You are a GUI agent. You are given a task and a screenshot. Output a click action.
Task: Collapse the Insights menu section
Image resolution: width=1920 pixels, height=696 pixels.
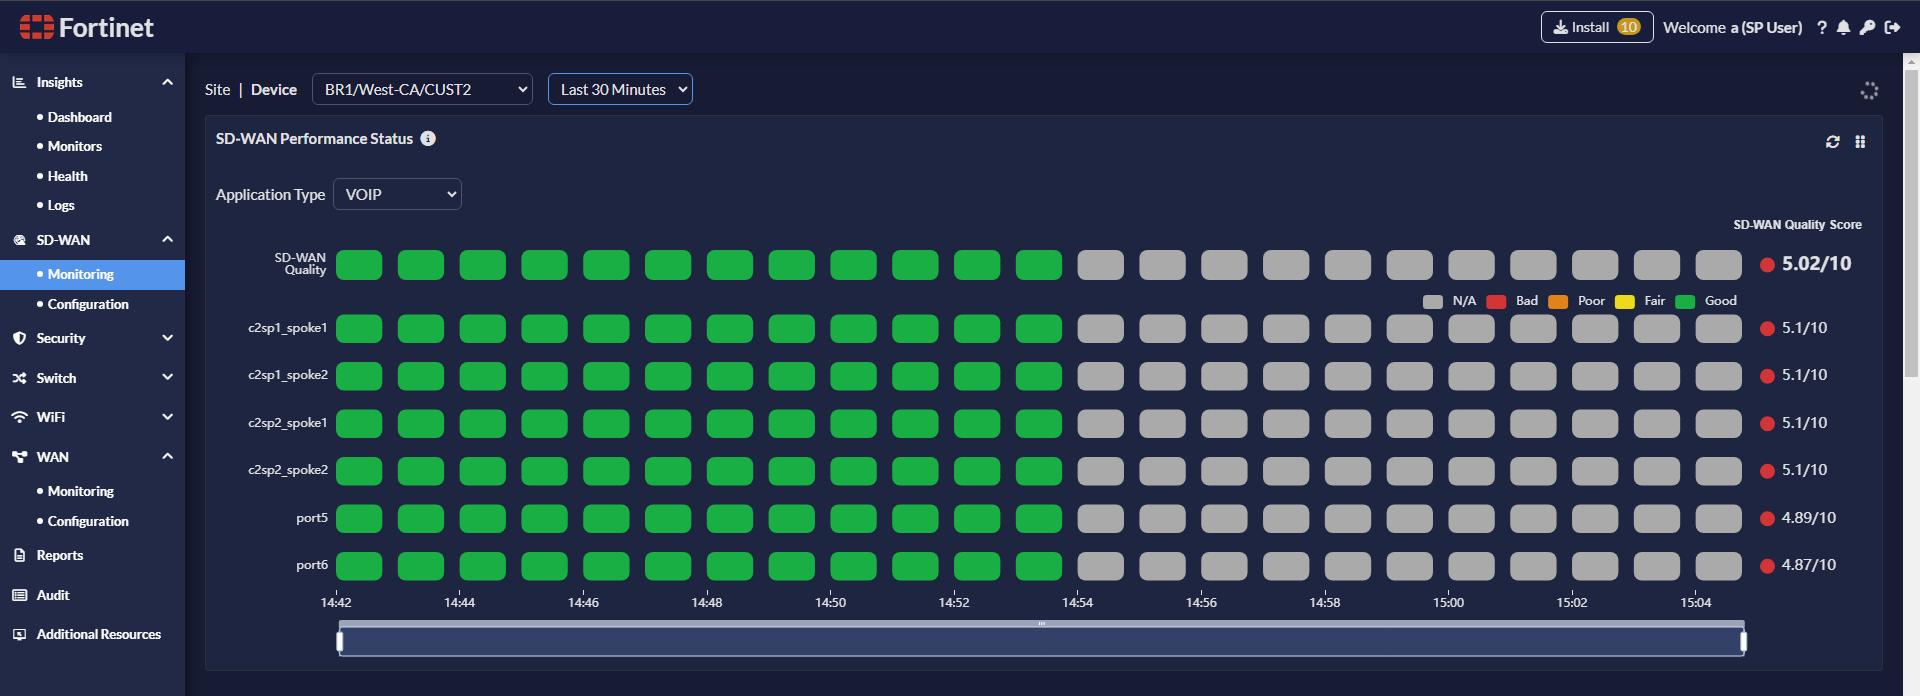click(x=167, y=82)
